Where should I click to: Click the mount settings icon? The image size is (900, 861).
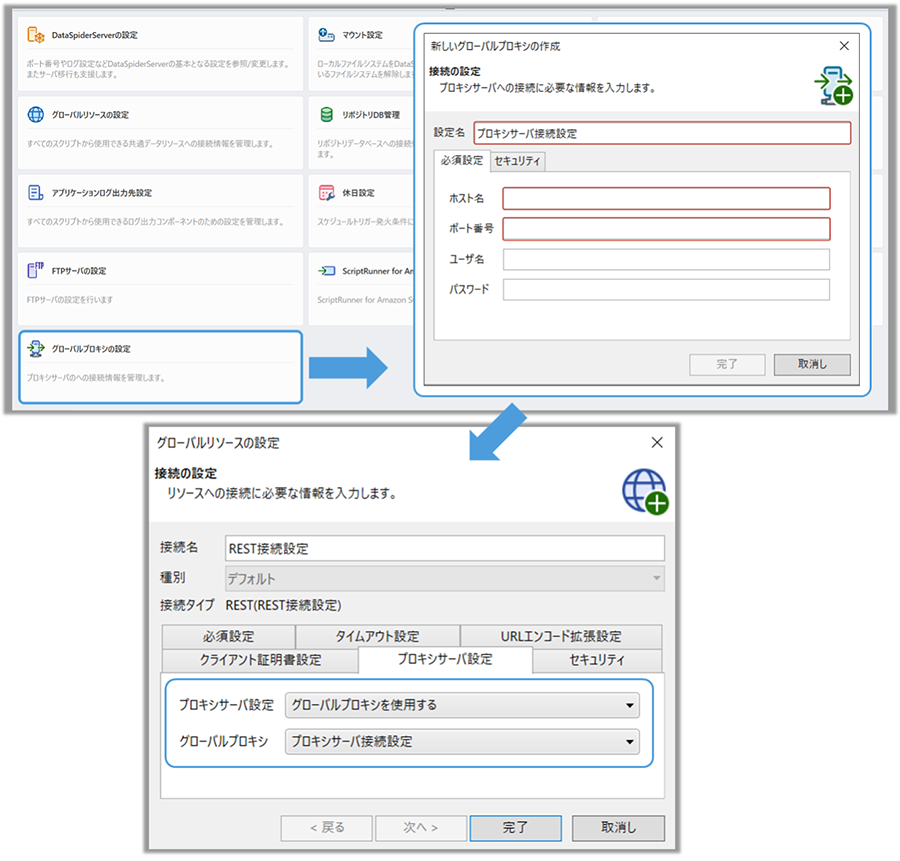coord(326,36)
